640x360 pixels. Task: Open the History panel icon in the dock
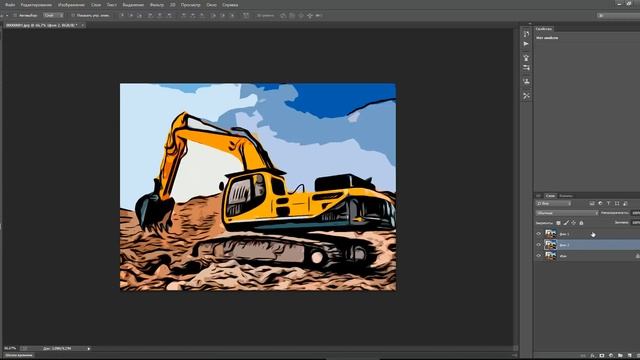[526, 33]
